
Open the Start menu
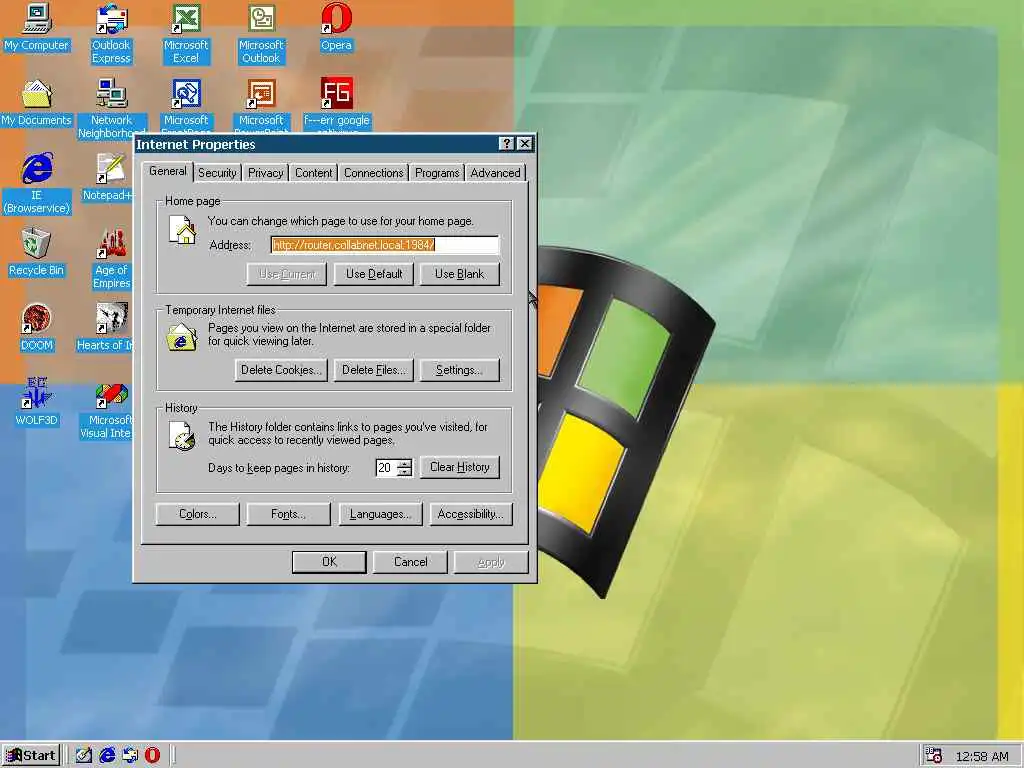(31, 756)
